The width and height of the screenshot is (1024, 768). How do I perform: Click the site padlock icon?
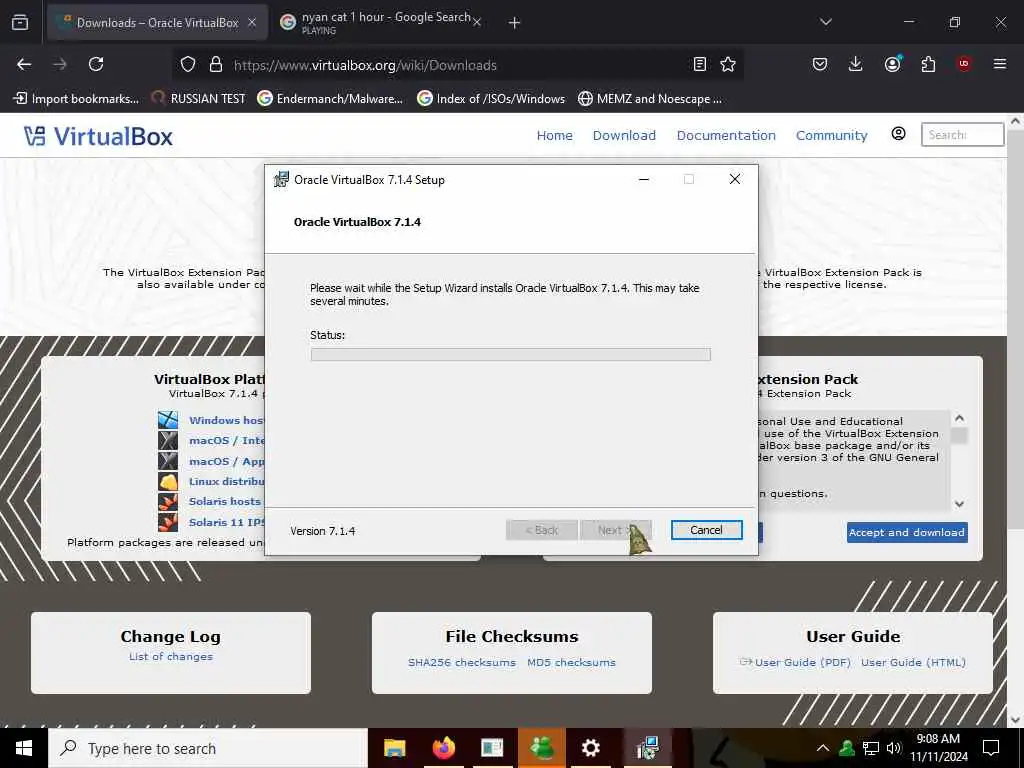(x=216, y=65)
